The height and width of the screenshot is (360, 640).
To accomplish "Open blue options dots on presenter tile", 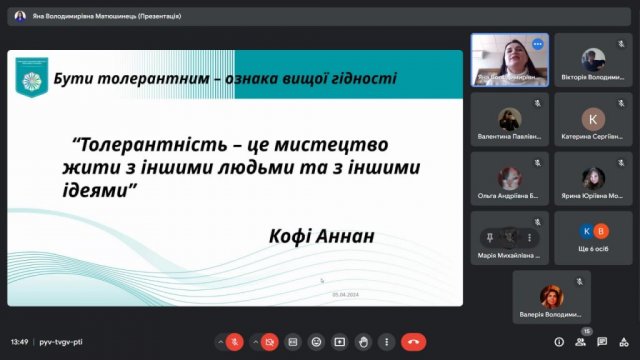I will tap(538, 44).
